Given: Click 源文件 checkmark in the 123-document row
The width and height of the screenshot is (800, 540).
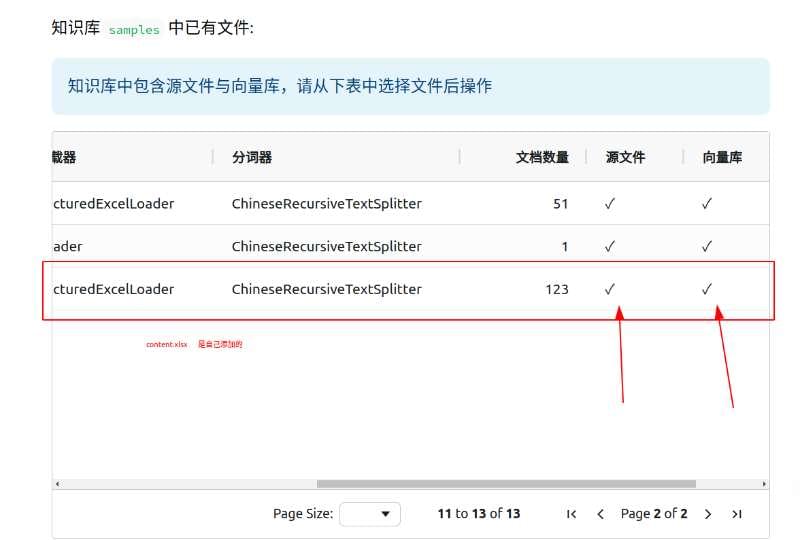Looking at the screenshot, I should [610, 289].
